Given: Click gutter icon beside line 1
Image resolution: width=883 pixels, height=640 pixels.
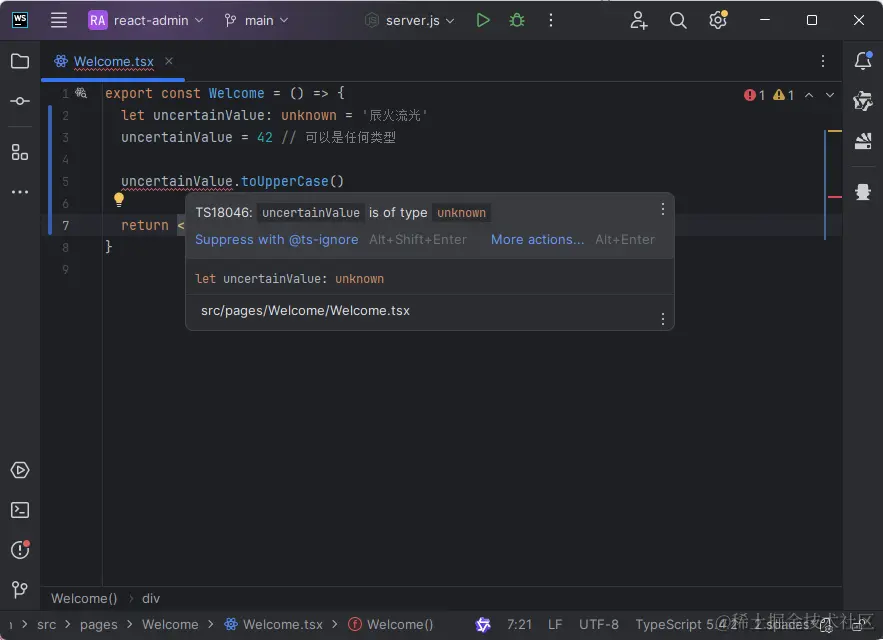Looking at the screenshot, I should pos(82,93).
